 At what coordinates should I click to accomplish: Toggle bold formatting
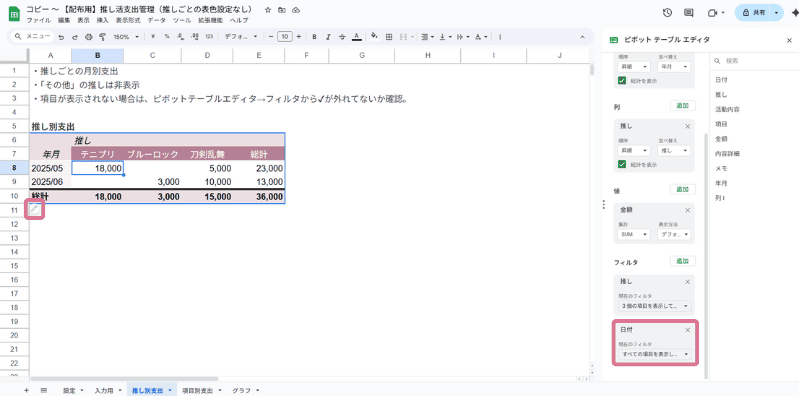(x=314, y=37)
